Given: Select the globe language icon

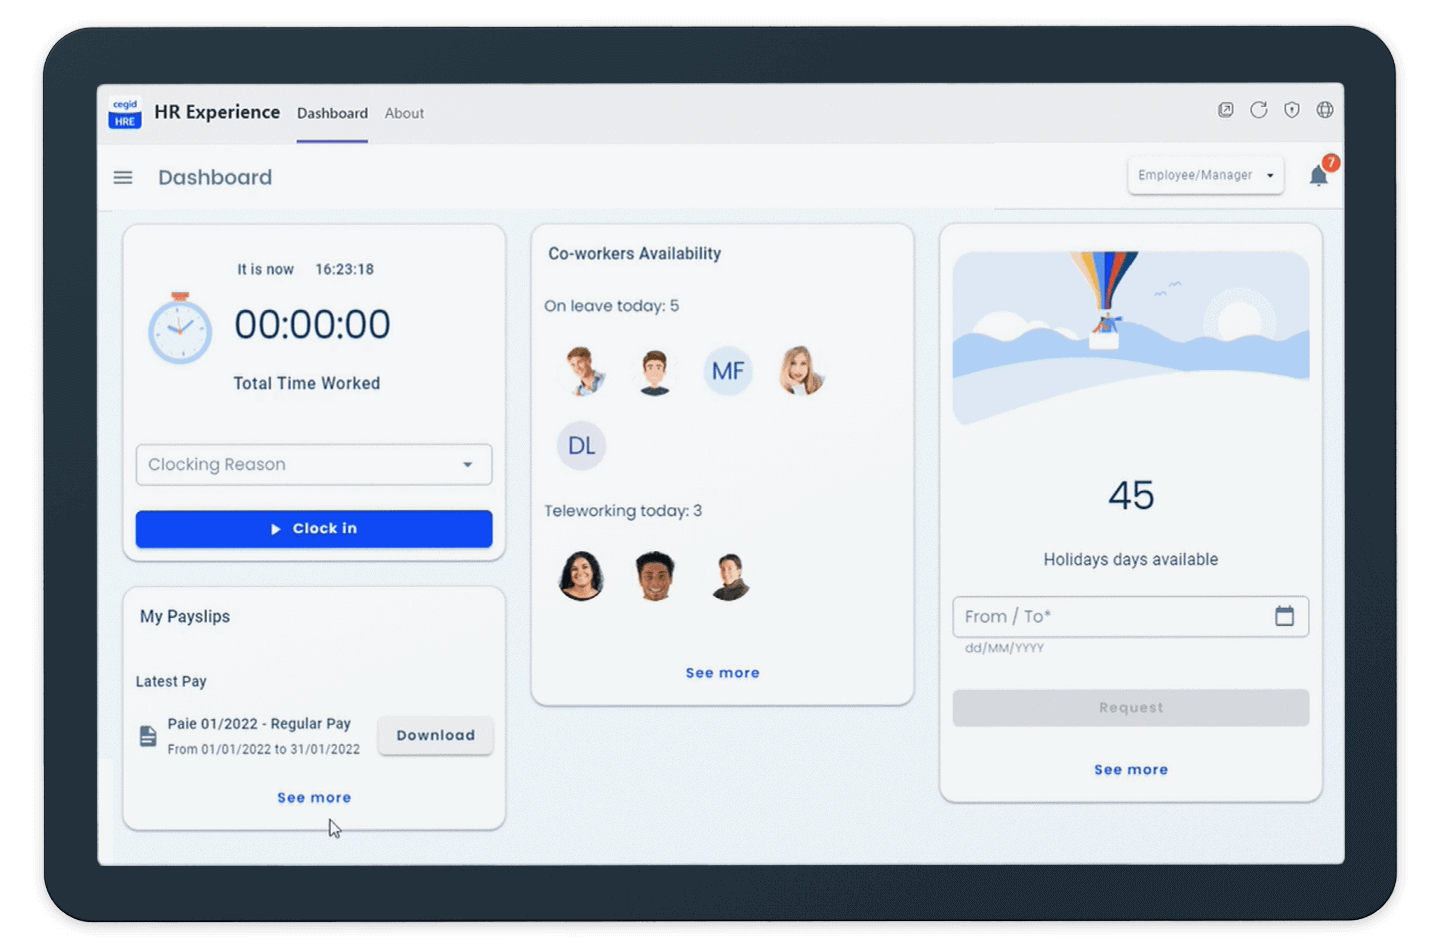Looking at the screenshot, I should pyautogui.click(x=1325, y=110).
